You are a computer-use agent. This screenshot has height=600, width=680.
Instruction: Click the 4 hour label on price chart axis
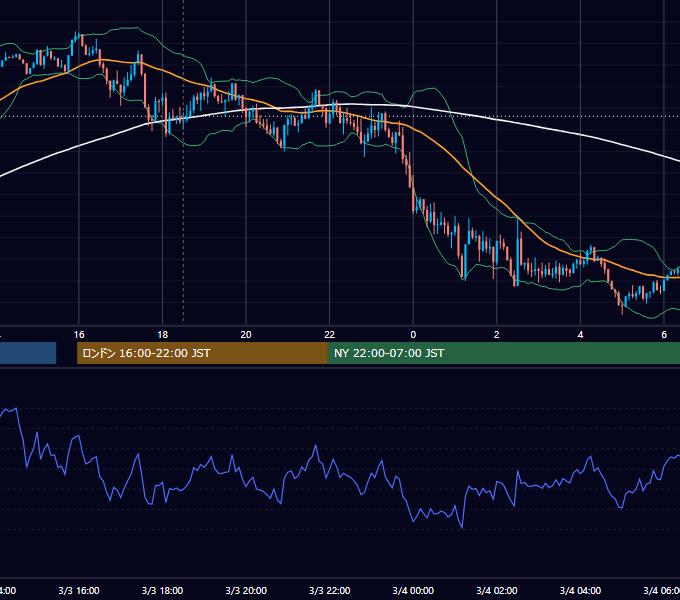[x=580, y=335]
